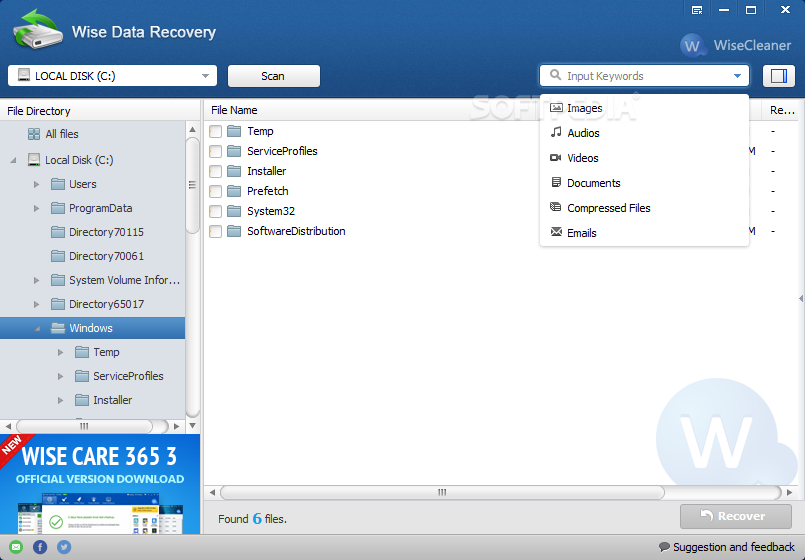The image size is (805, 560).
Task: Open the WiseCleaner logo link
Action: [736, 45]
